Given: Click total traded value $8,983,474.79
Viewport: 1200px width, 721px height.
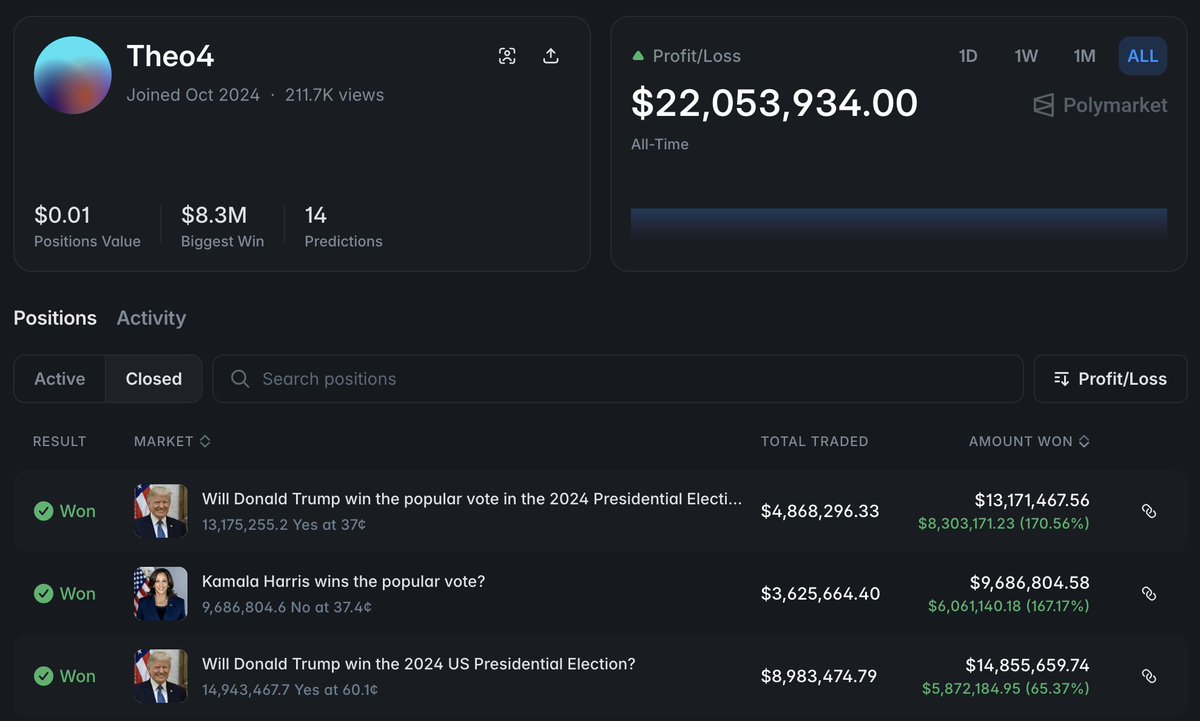Looking at the screenshot, I should click(x=819, y=676).
